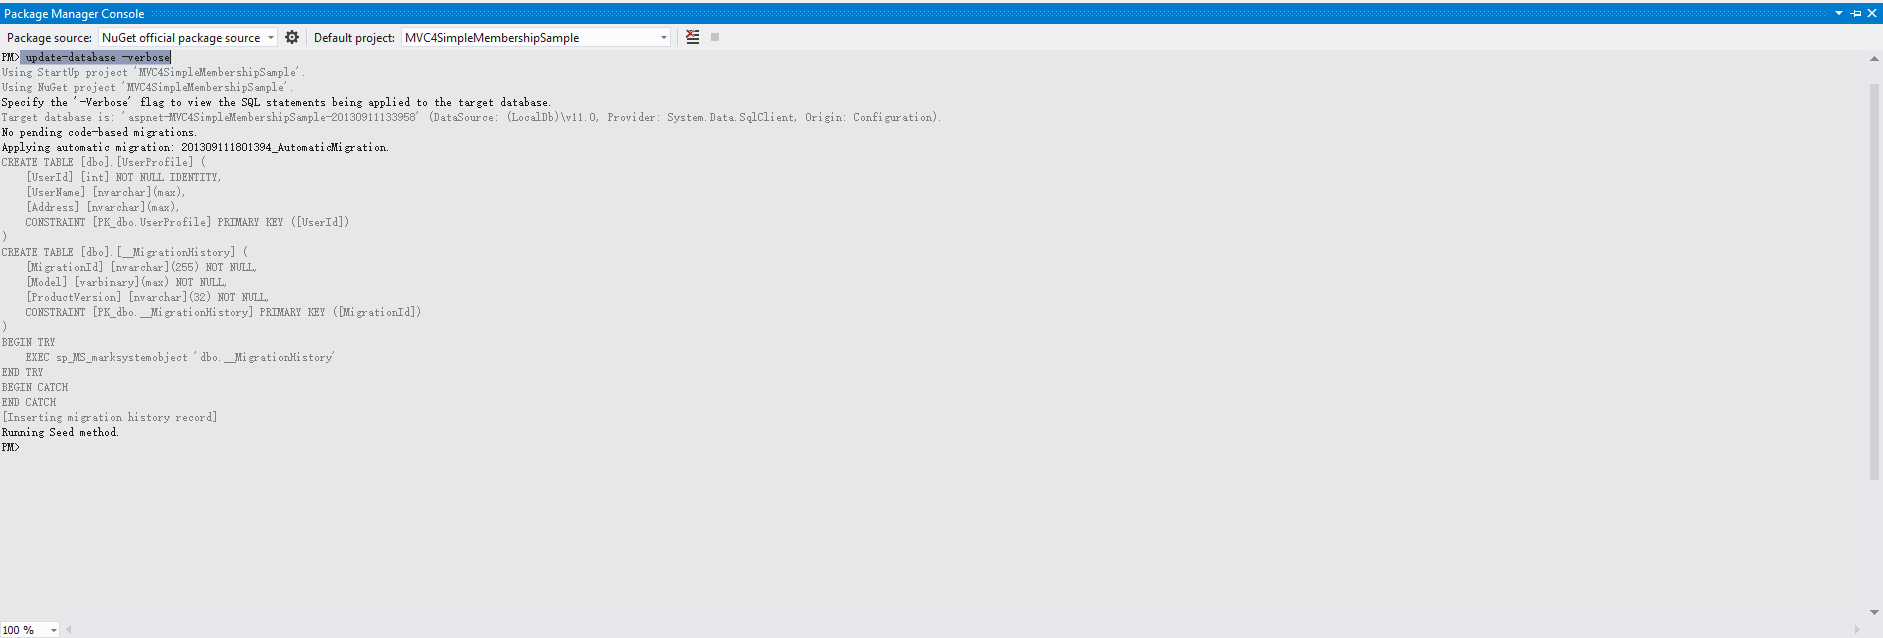This screenshot has width=1883, height=638.
Task: Click the vertical scrollbar up arrow
Action: [1874, 59]
